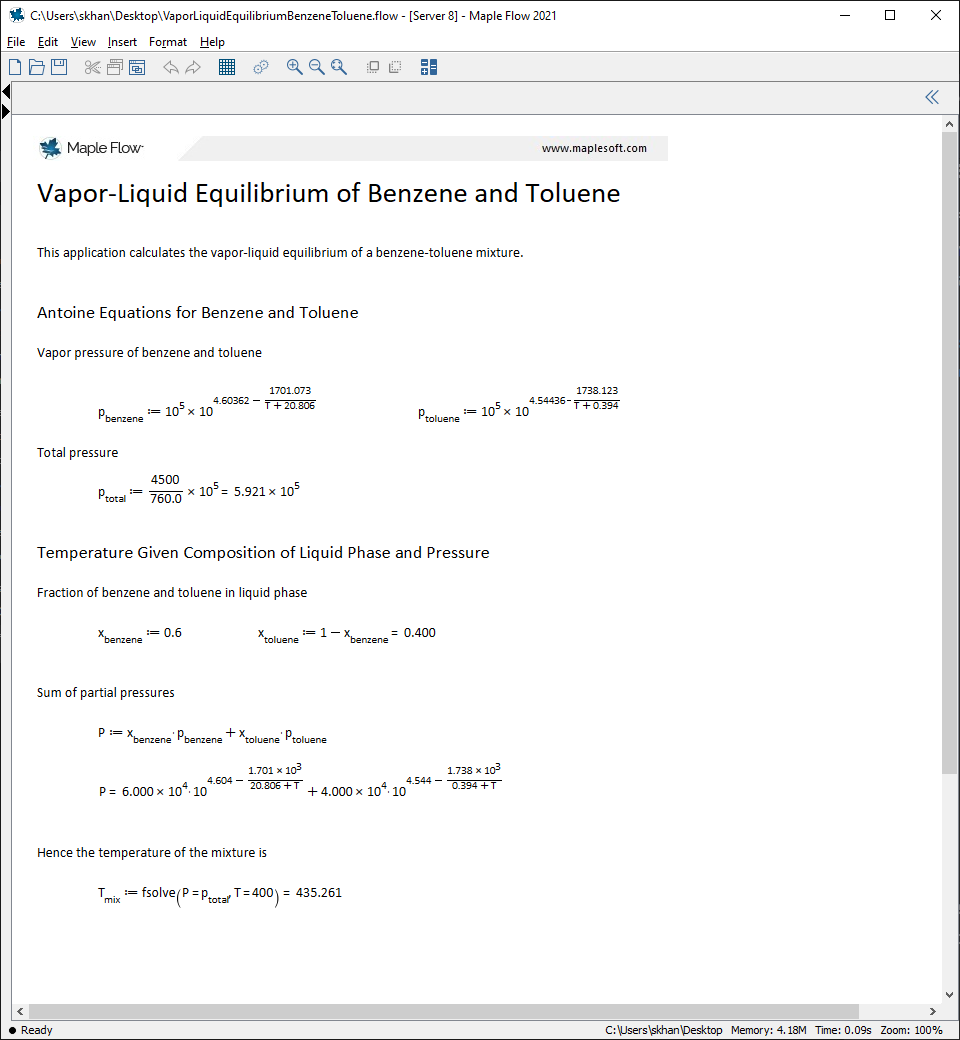The width and height of the screenshot is (960, 1040).
Task: Open the Insert menu
Action: tap(121, 42)
